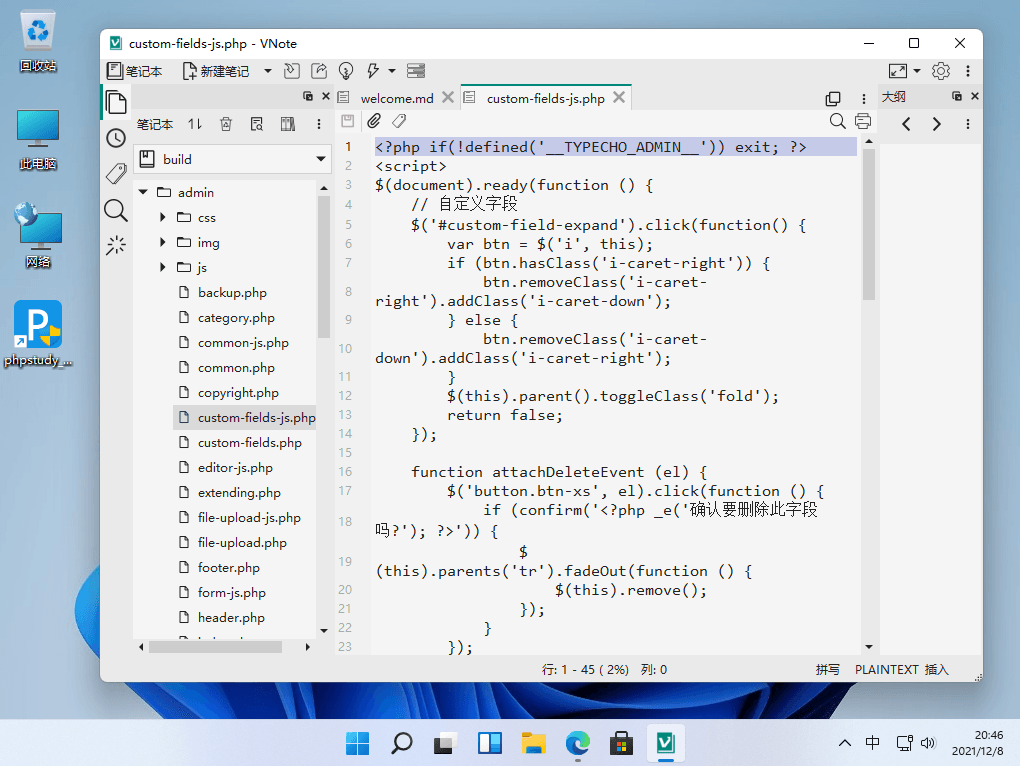The width and height of the screenshot is (1020, 766).
Task: Click the 新建笔记 new note button
Action: click(x=216, y=71)
